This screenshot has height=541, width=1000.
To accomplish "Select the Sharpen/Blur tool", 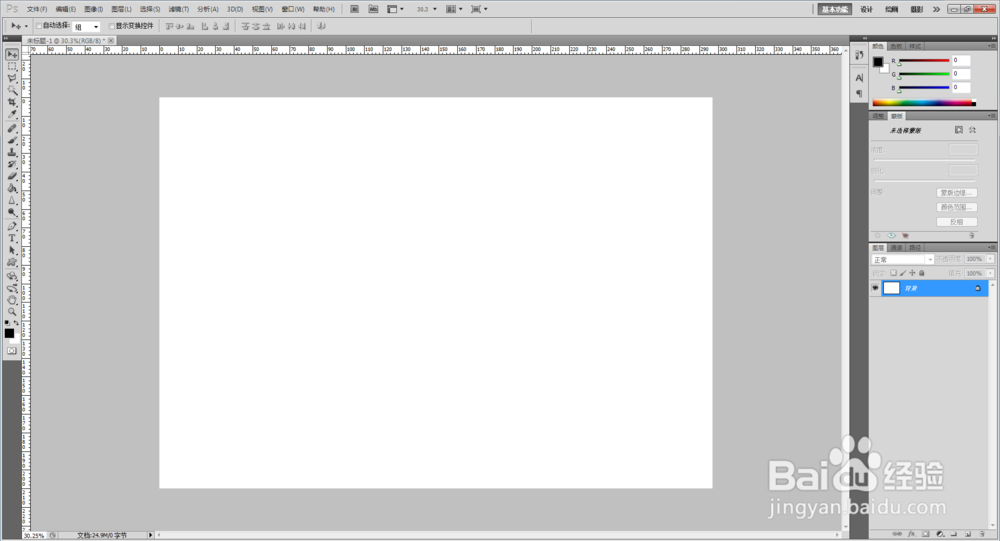I will [x=12, y=200].
